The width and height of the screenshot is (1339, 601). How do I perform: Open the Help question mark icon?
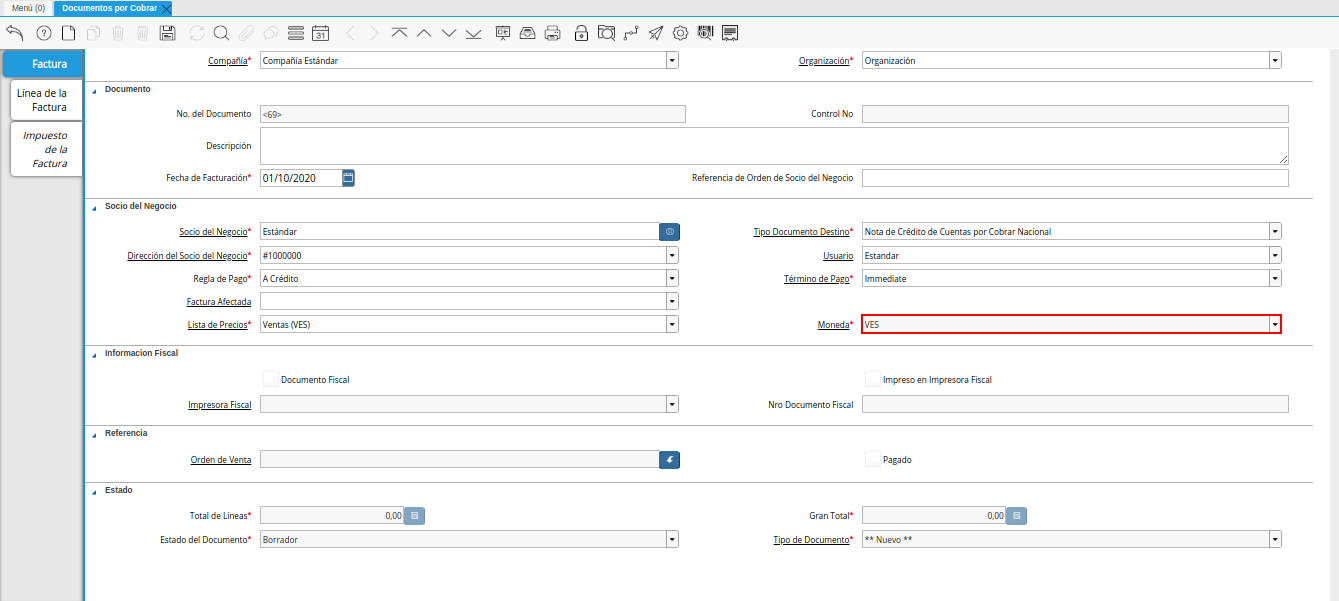click(x=43, y=33)
